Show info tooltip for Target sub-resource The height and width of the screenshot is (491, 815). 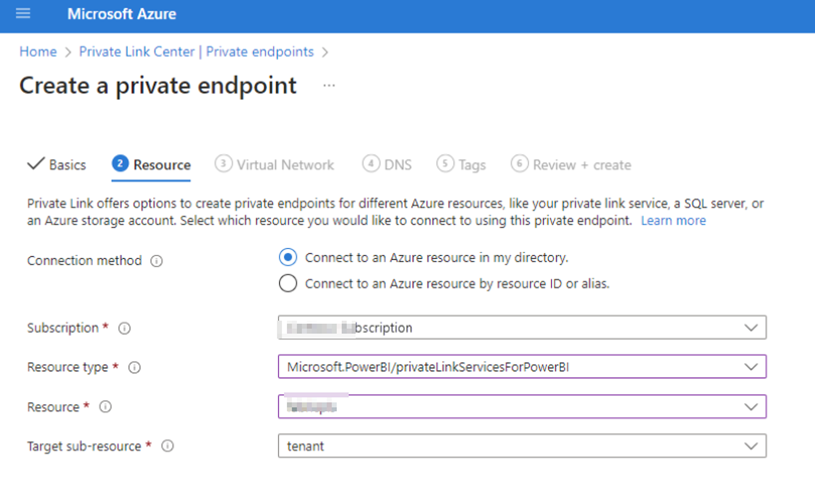(x=167, y=446)
